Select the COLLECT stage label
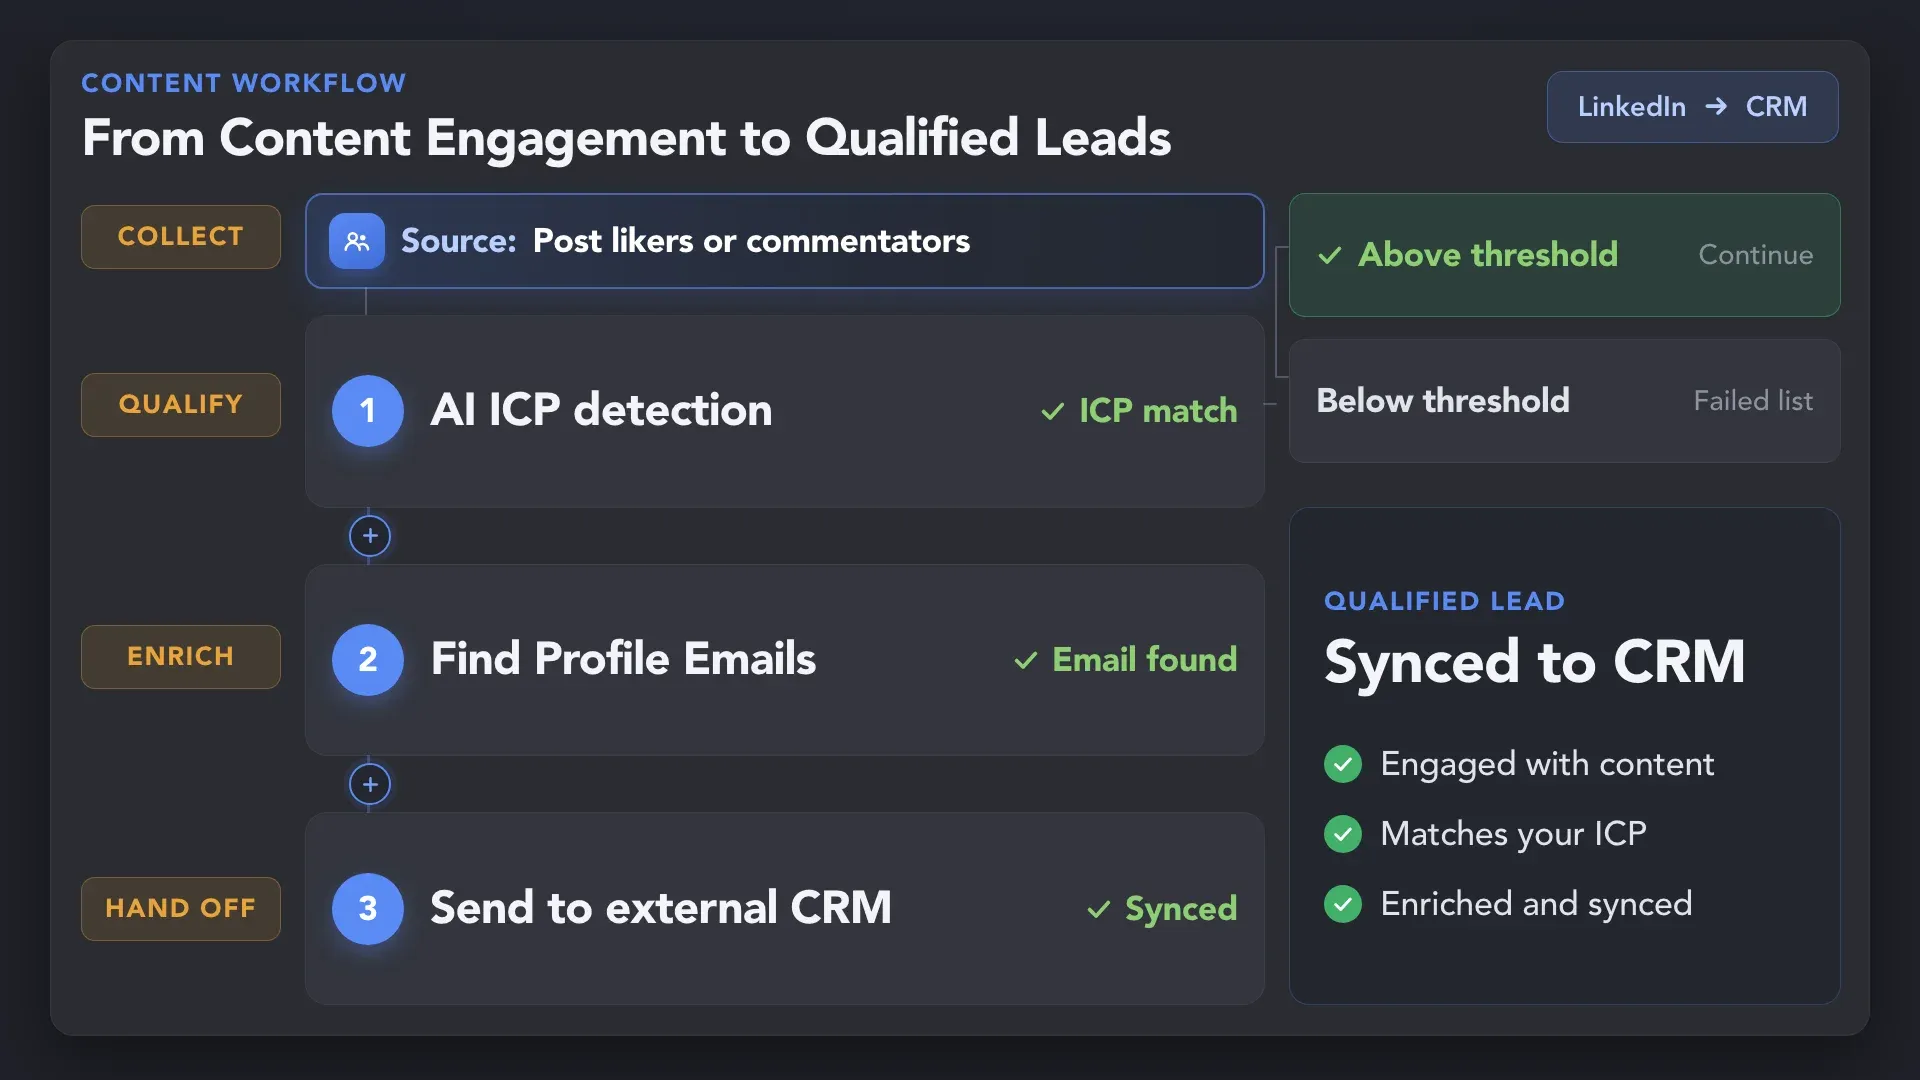This screenshot has height=1080, width=1920. 181,237
